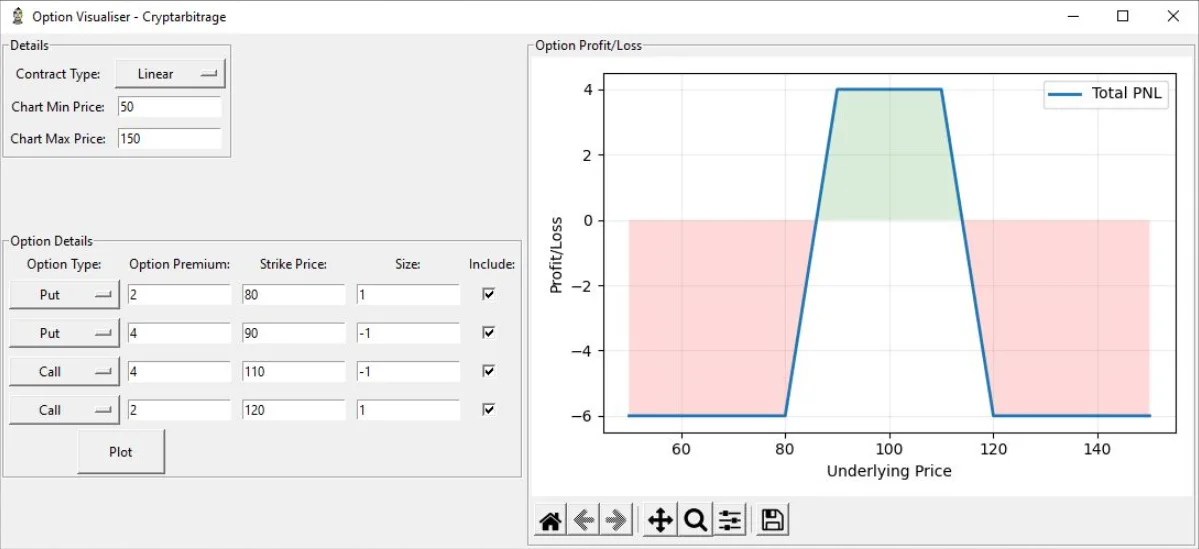Open the Contract Type Linear dropdown
Screen dimensions: 1199x549
point(171,74)
